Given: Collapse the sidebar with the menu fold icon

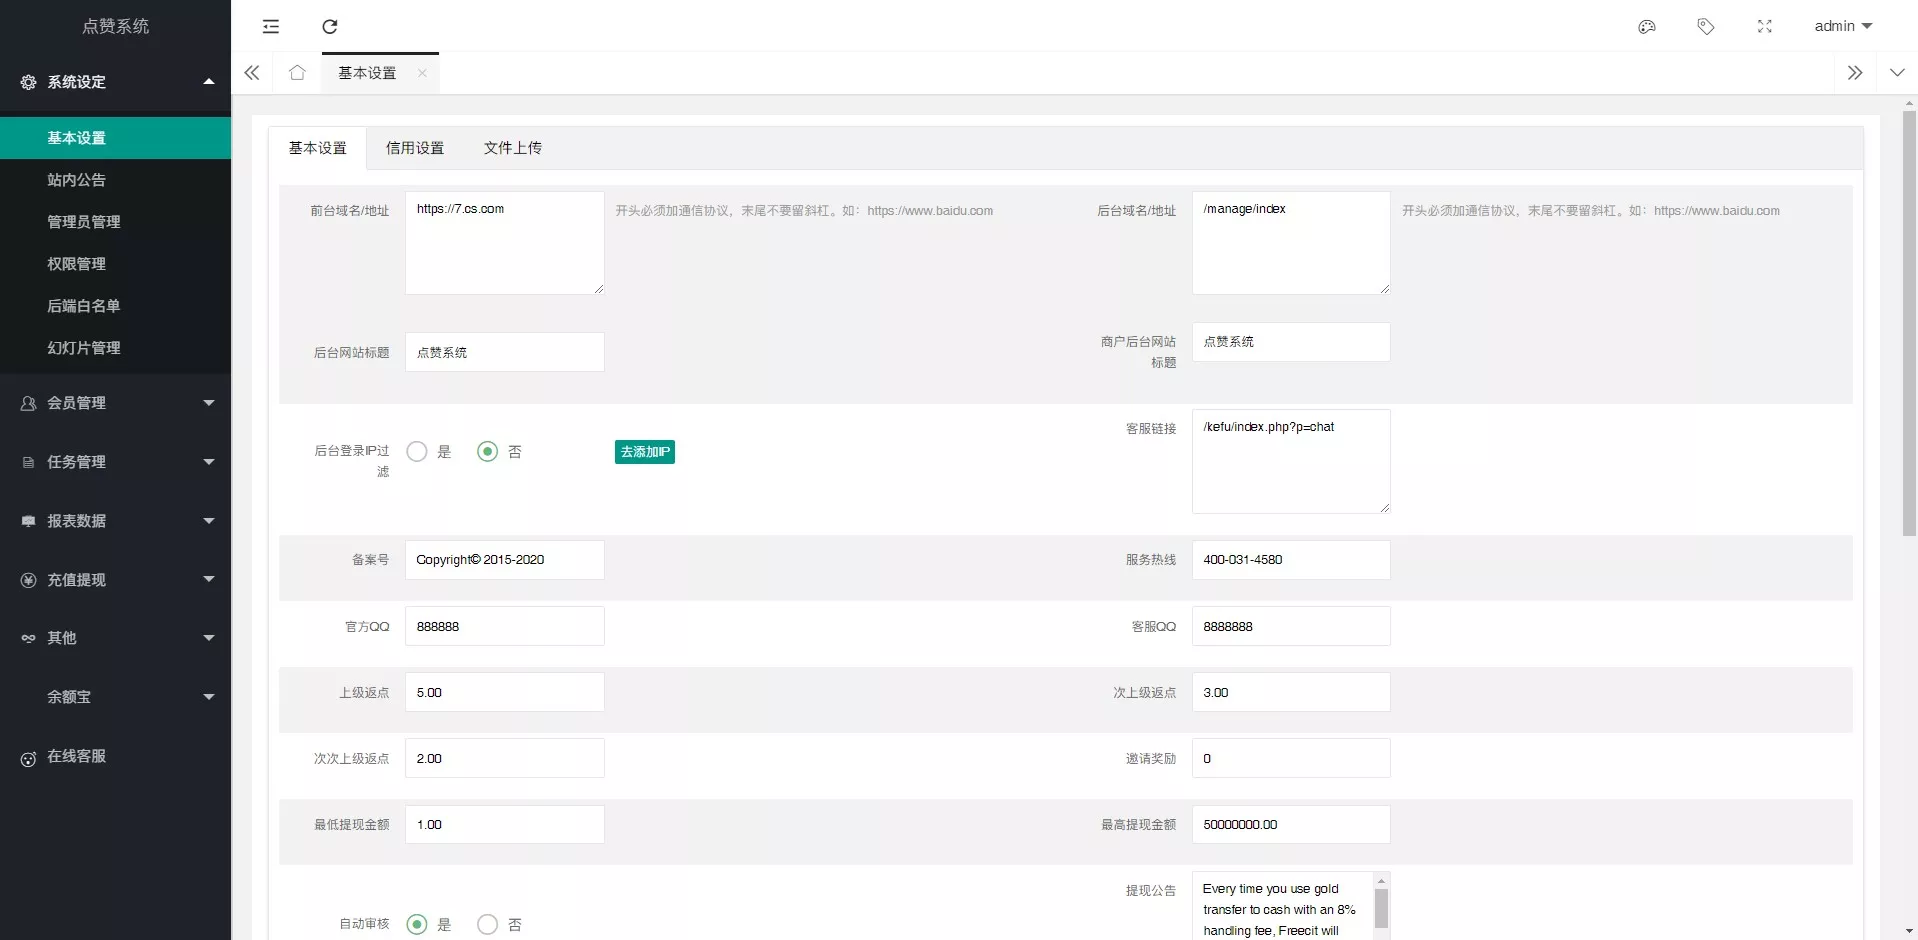Looking at the screenshot, I should [271, 27].
